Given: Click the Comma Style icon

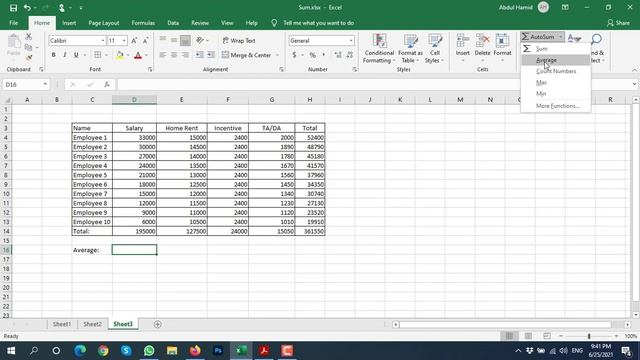Looking at the screenshot, I should pos(324,55).
